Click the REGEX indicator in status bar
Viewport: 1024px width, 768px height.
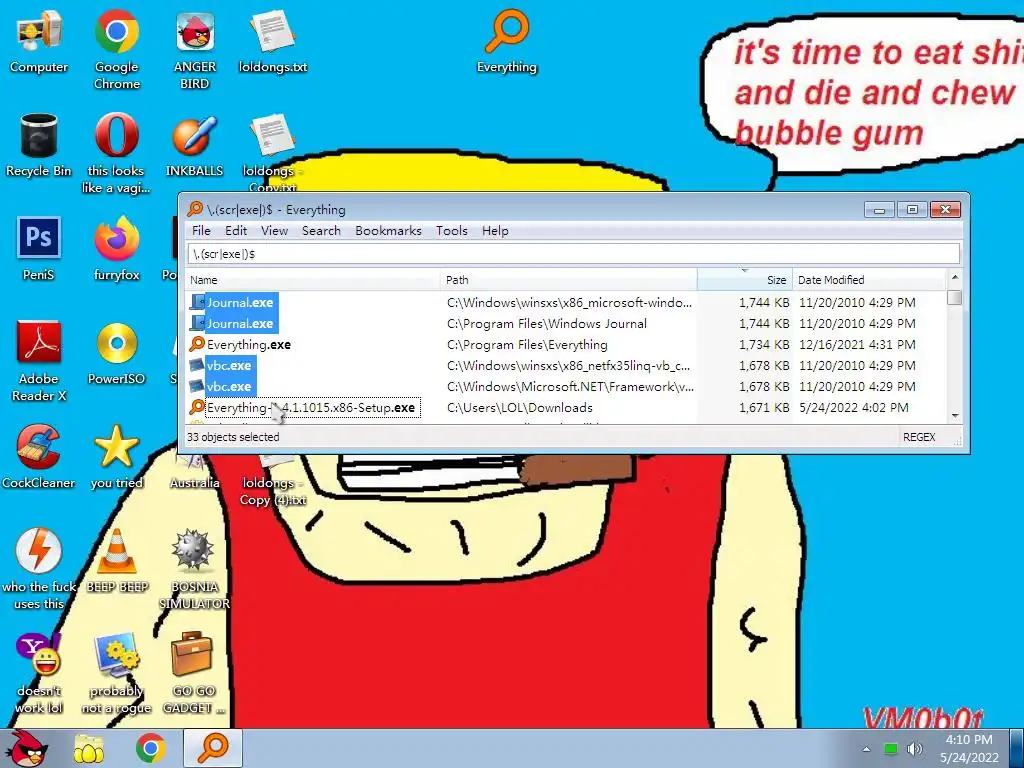919,437
